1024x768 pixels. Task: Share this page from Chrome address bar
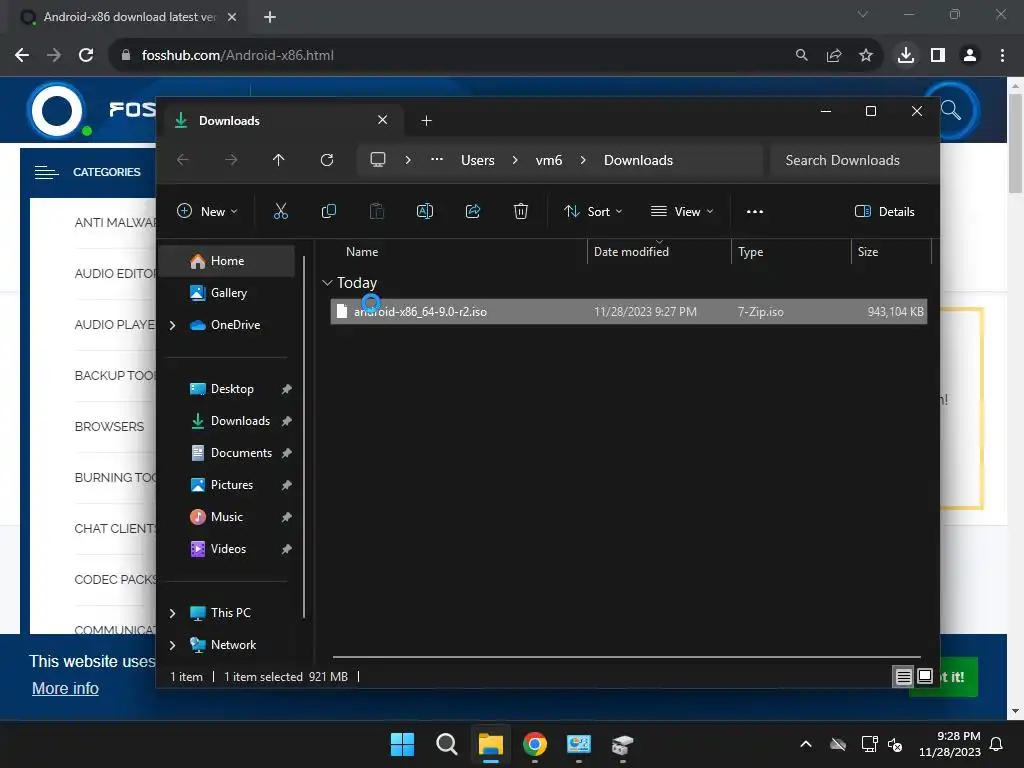click(833, 56)
